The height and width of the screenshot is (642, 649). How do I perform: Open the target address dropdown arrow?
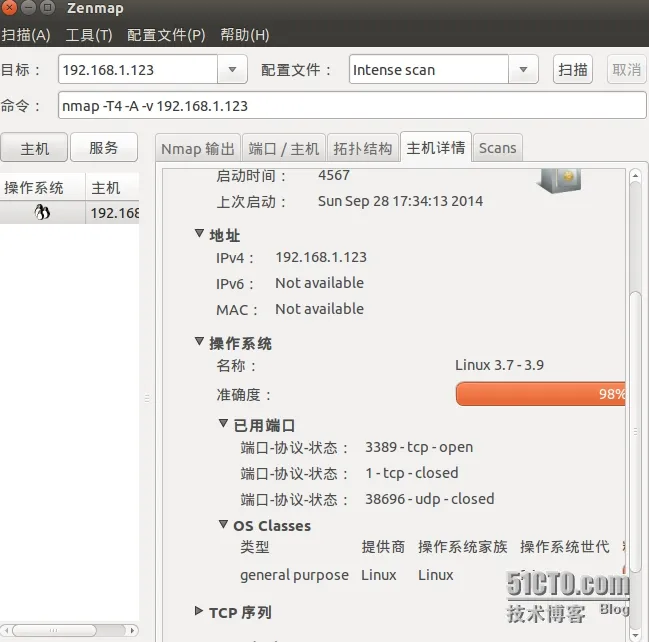point(232,69)
